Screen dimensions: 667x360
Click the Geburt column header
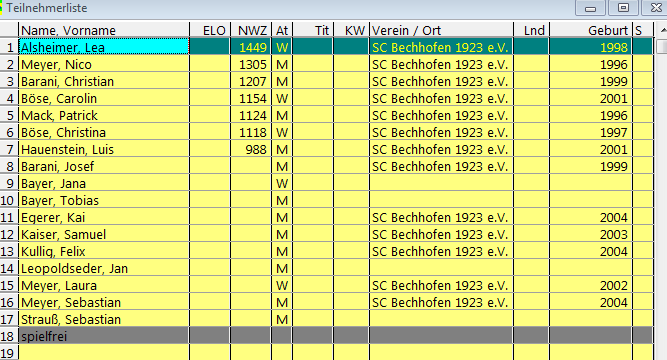[591, 30]
